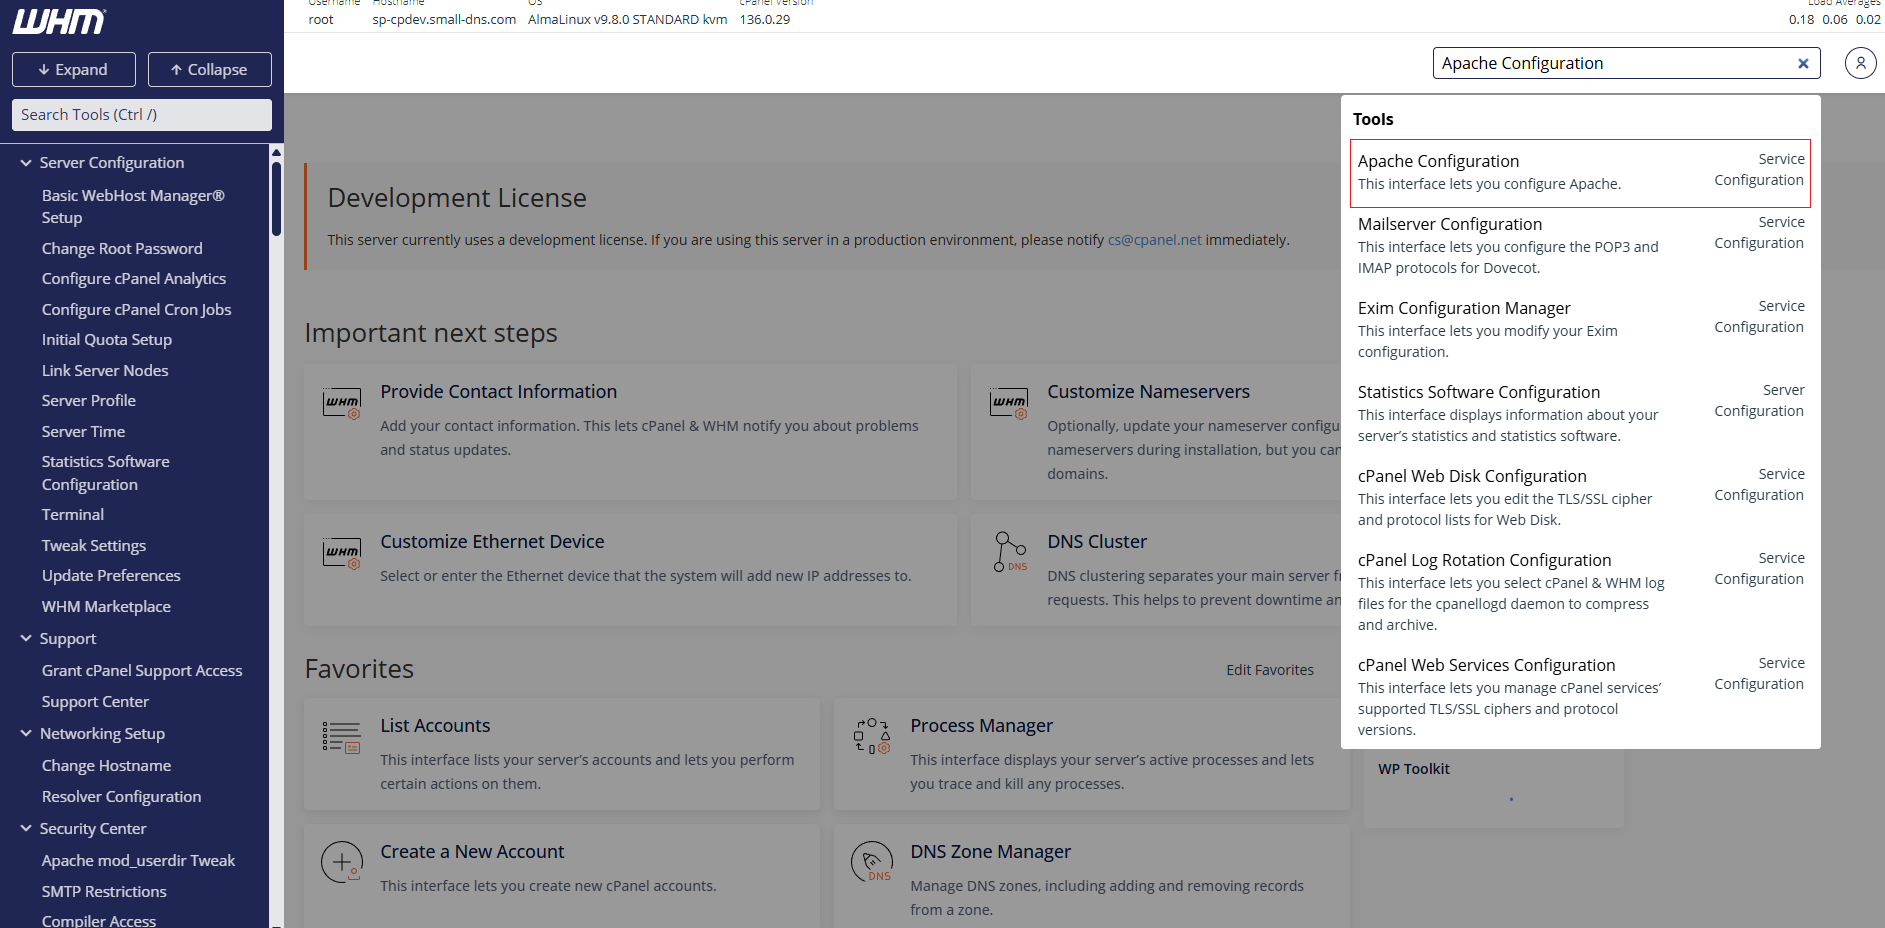Open Grant cPanel Support Access
Viewport: 1885px width, 928px height.
(x=142, y=670)
